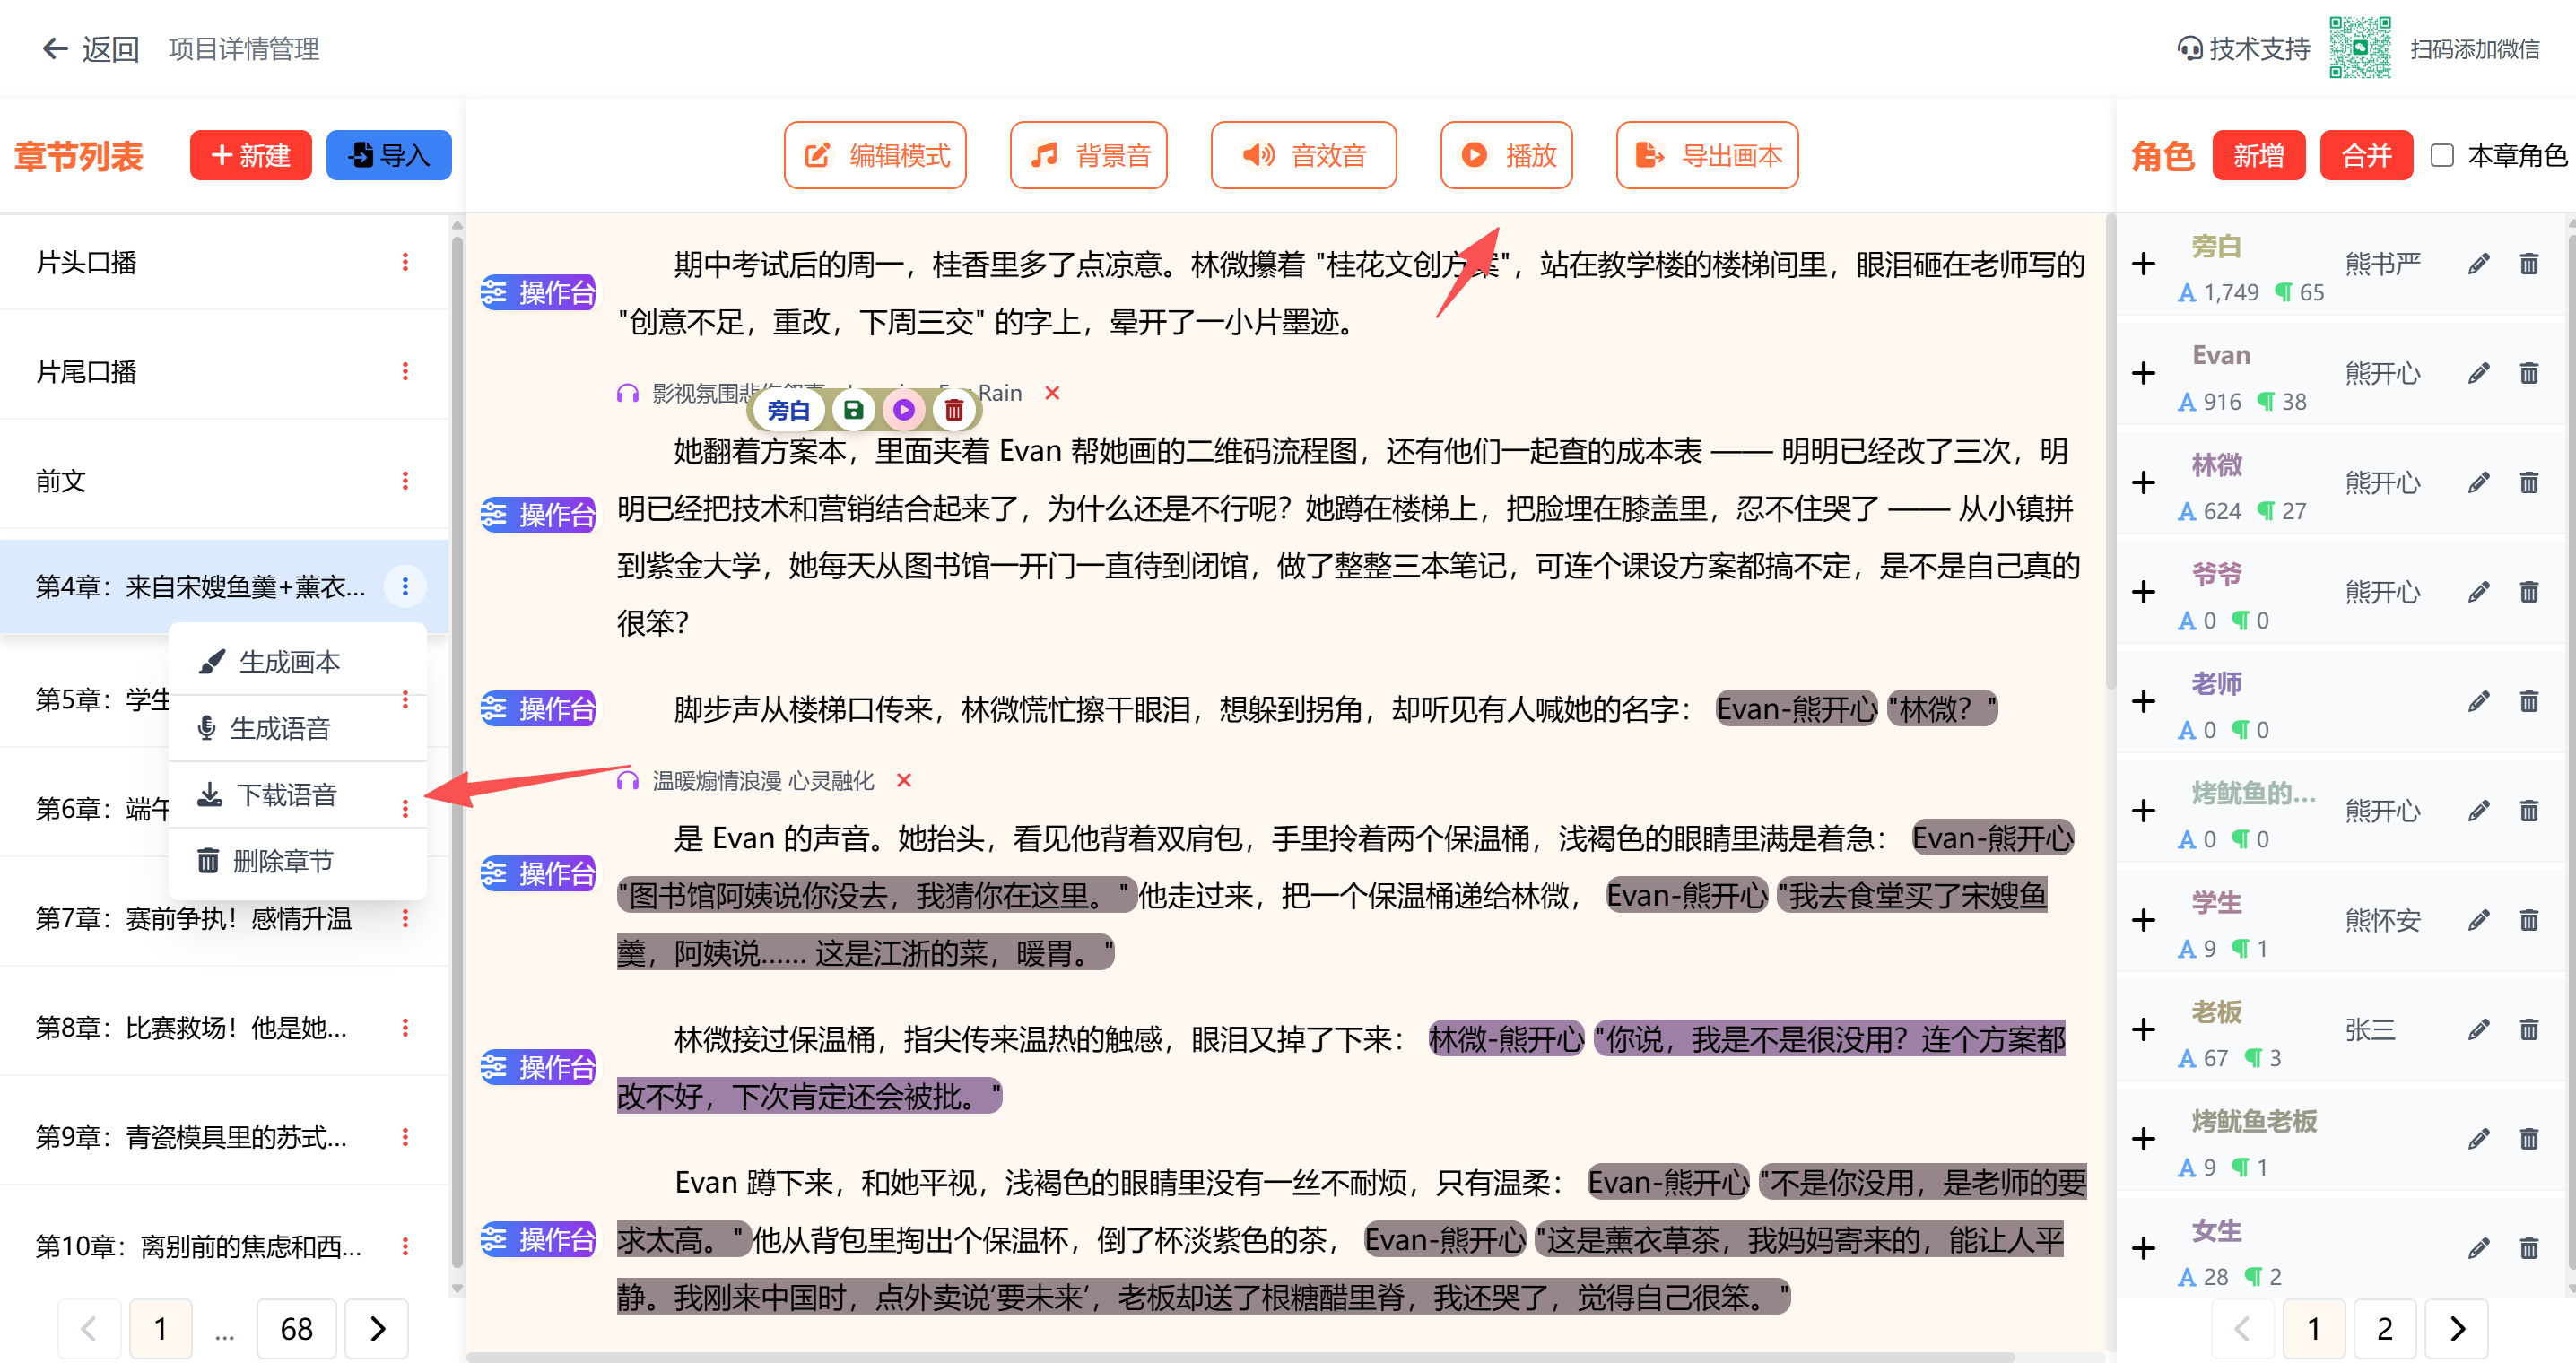Click the purple play icon in floating toolbar

903,410
